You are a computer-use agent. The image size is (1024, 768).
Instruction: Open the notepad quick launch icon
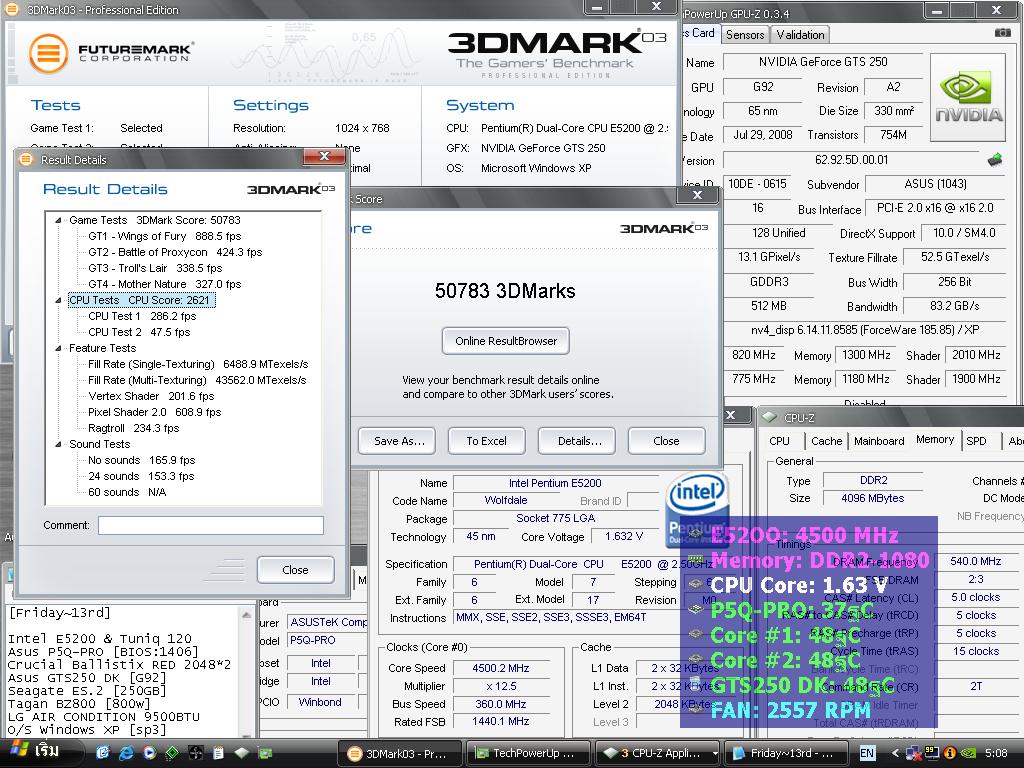click(x=218, y=753)
